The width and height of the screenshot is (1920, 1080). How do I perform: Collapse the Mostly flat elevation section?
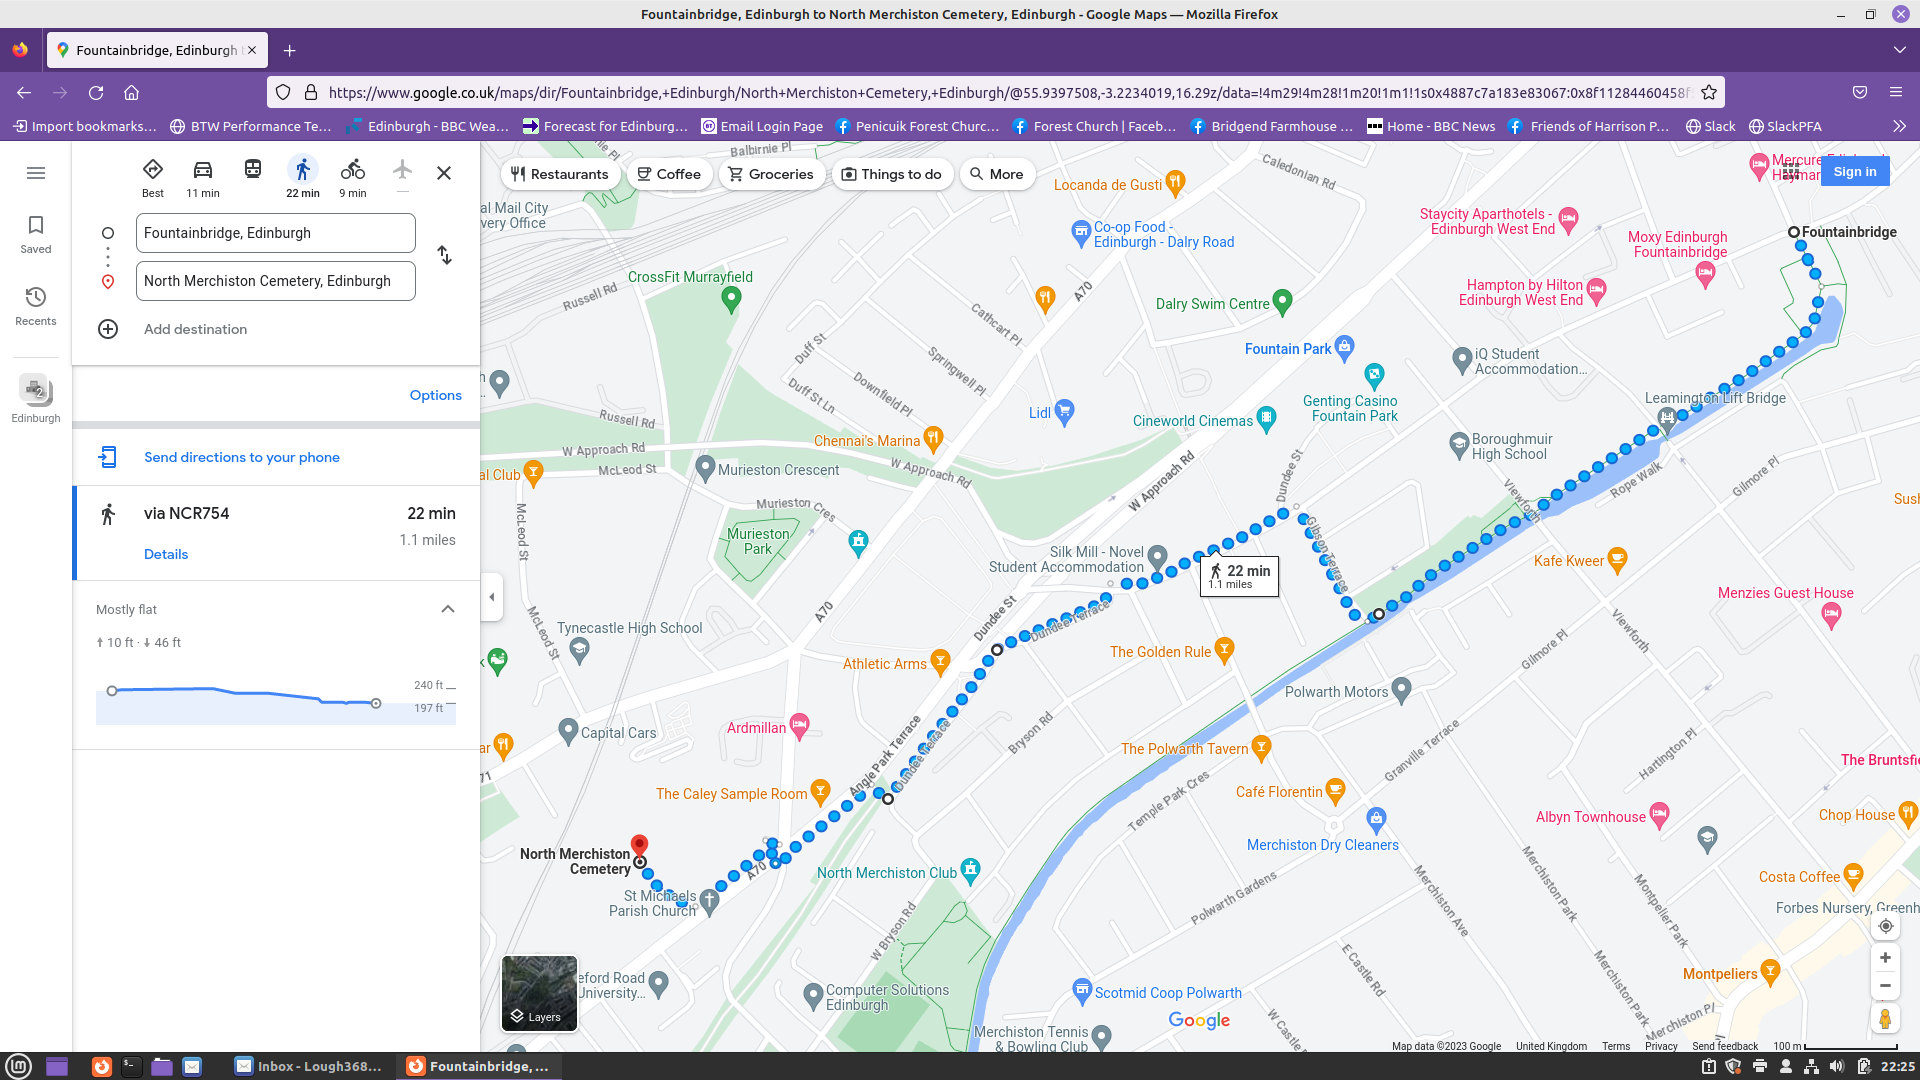(448, 609)
